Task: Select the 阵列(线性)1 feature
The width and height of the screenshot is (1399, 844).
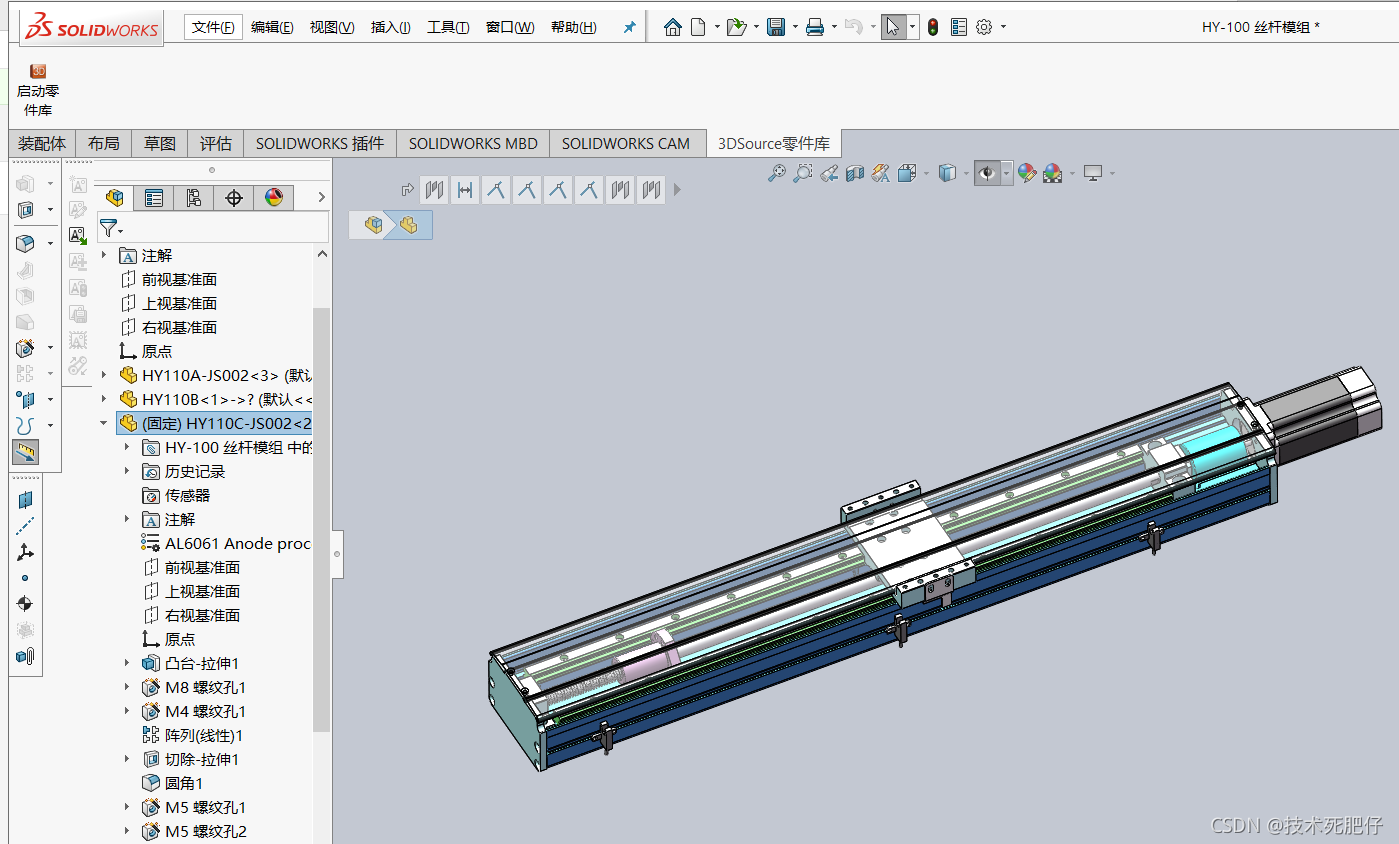Action: [x=192, y=735]
